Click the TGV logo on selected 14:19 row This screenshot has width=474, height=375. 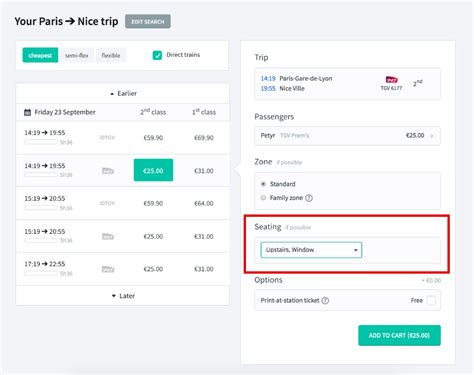pos(108,171)
